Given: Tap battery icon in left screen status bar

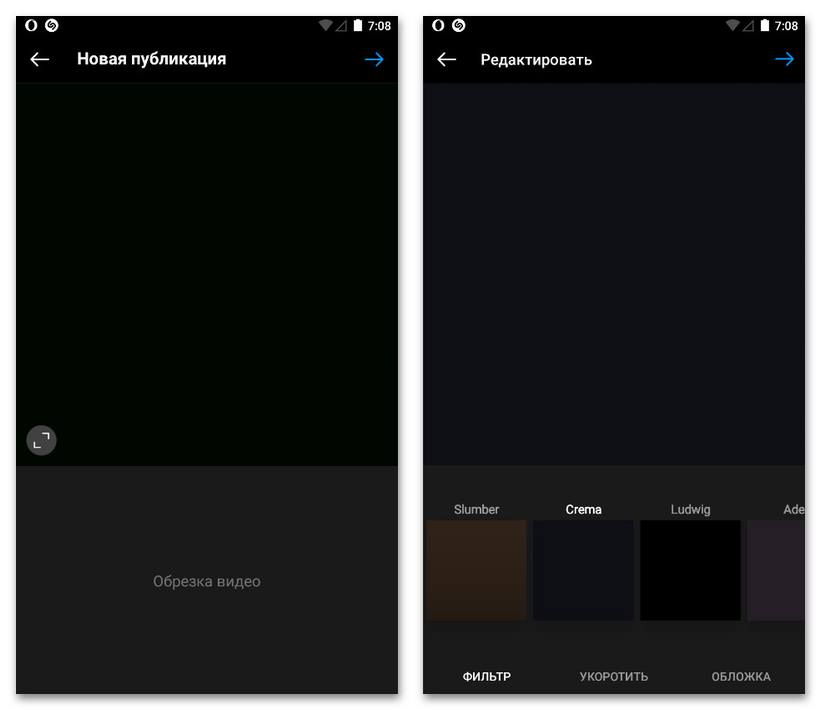Looking at the screenshot, I should (x=357, y=25).
